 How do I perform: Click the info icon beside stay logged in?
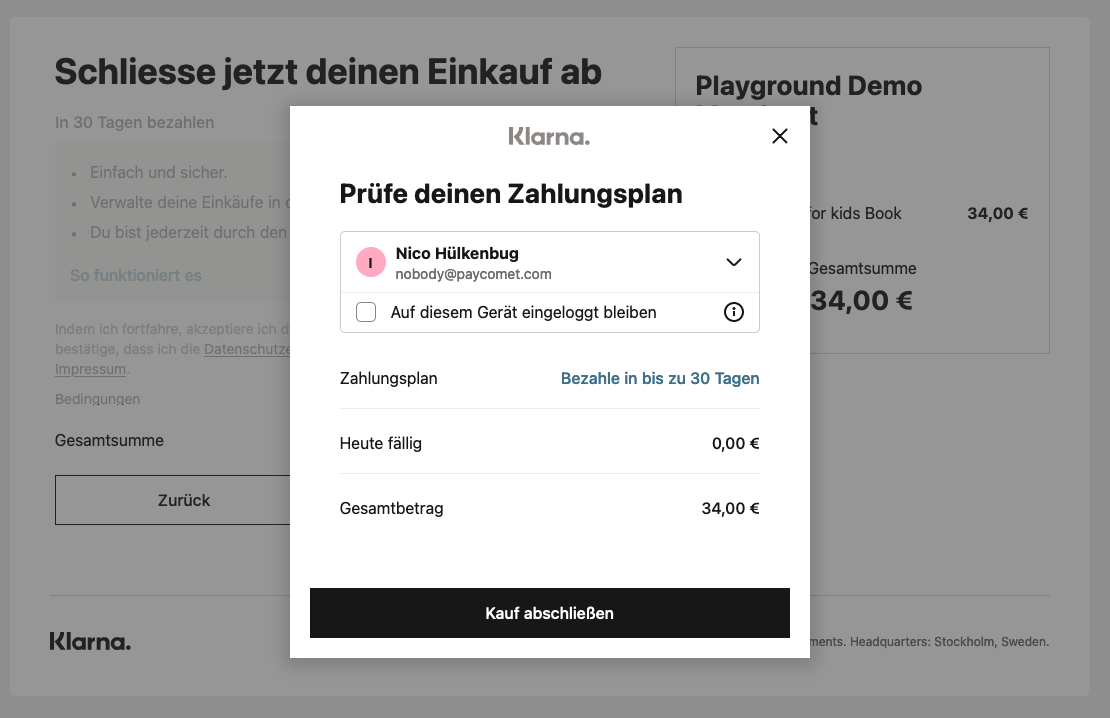733,312
